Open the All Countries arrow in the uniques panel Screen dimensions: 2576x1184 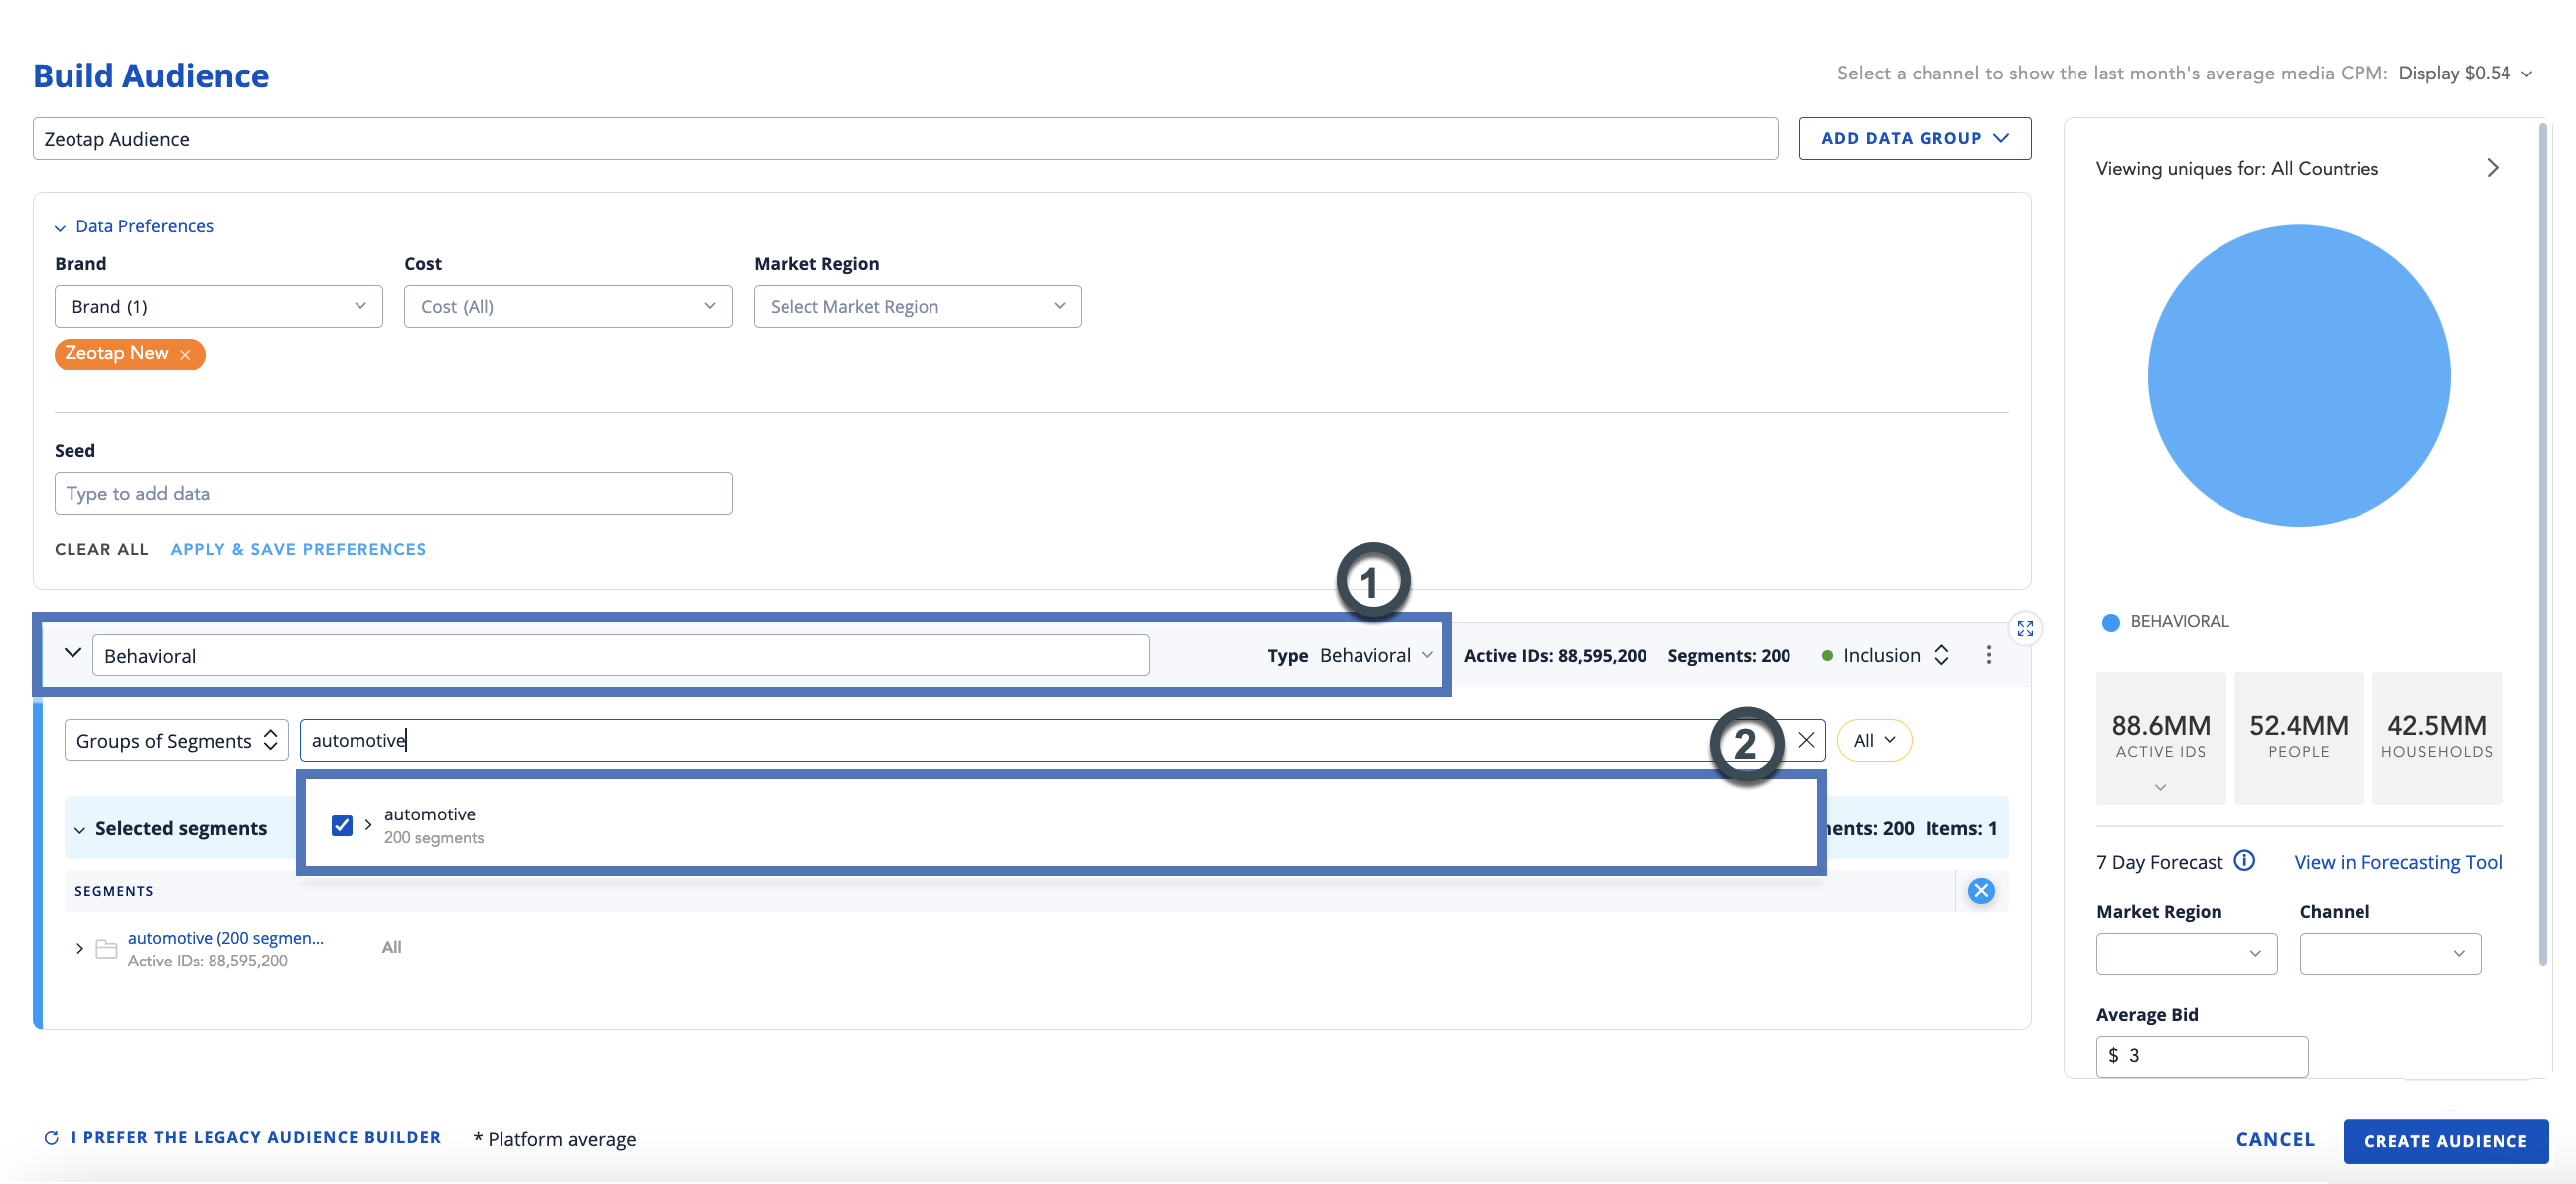pyautogui.click(x=2491, y=168)
